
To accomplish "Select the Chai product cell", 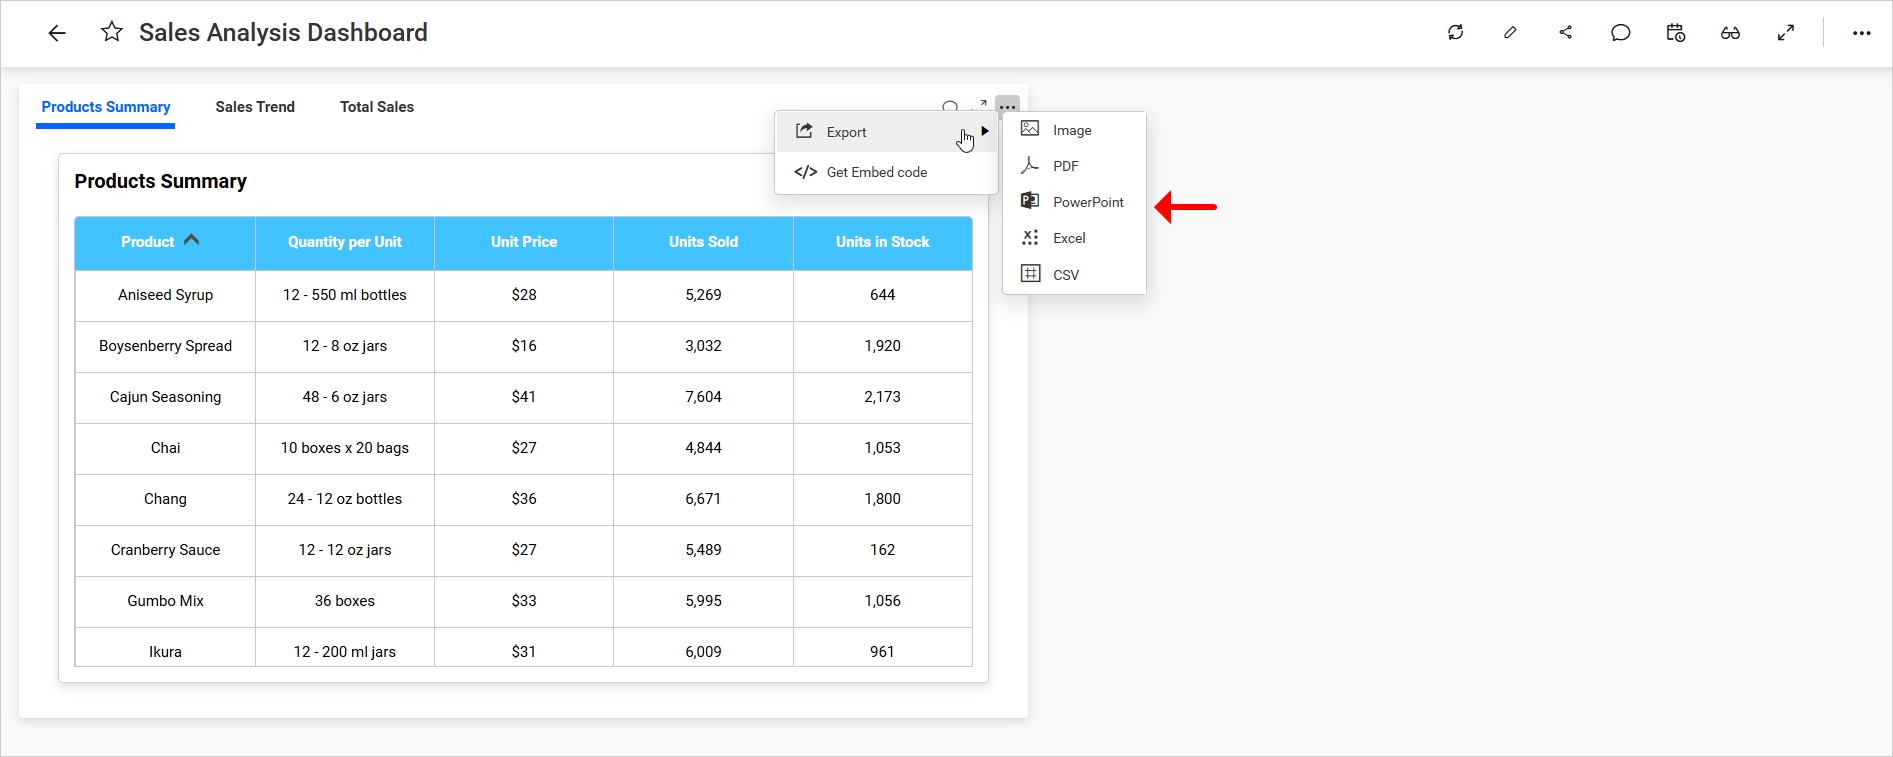I will (x=165, y=448).
